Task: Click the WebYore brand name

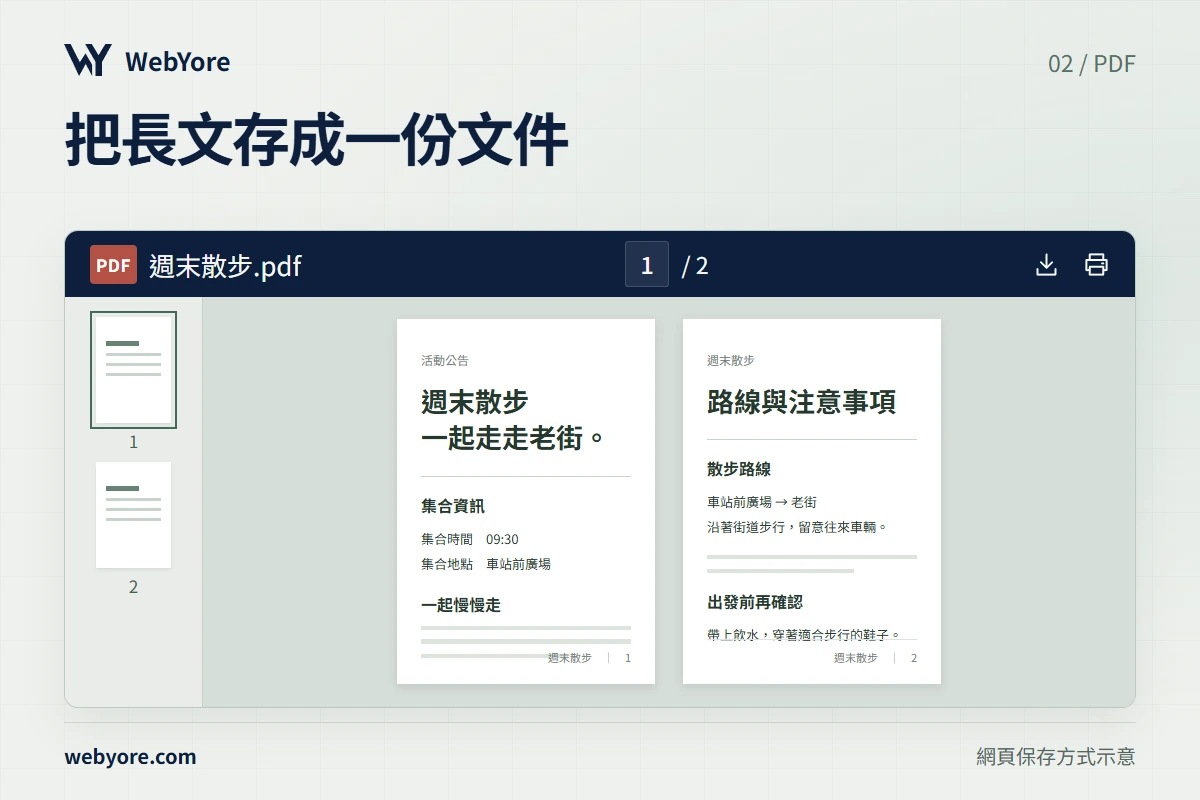Action: pos(177,62)
